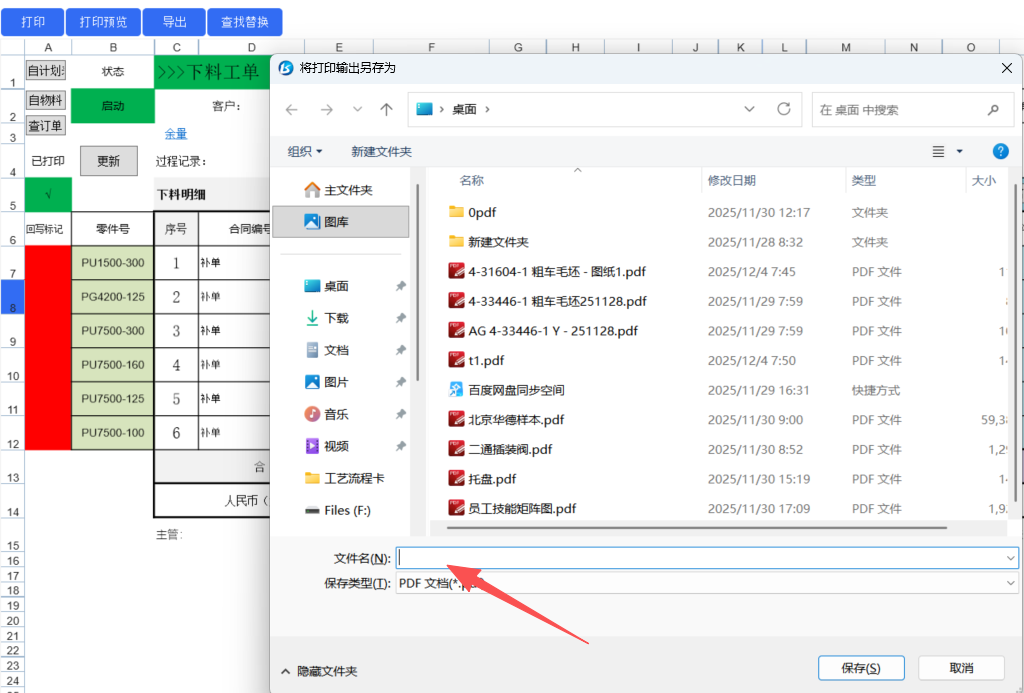Sort by 修改日期 column header
The height and width of the screenshot is (693, 1024).
pyautogui.click(x=732, y=180)
